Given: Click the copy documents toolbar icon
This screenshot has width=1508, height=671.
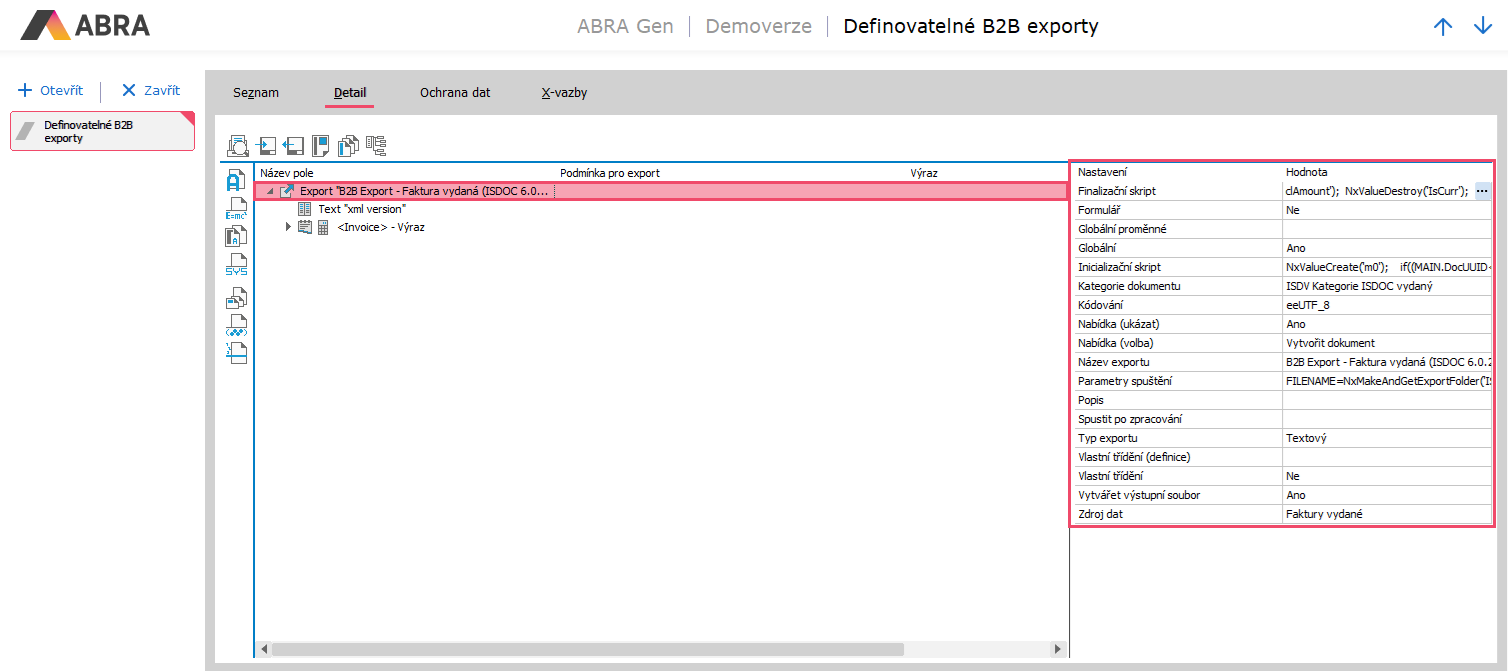Looking at the screenshot, I should click(348, 146).
